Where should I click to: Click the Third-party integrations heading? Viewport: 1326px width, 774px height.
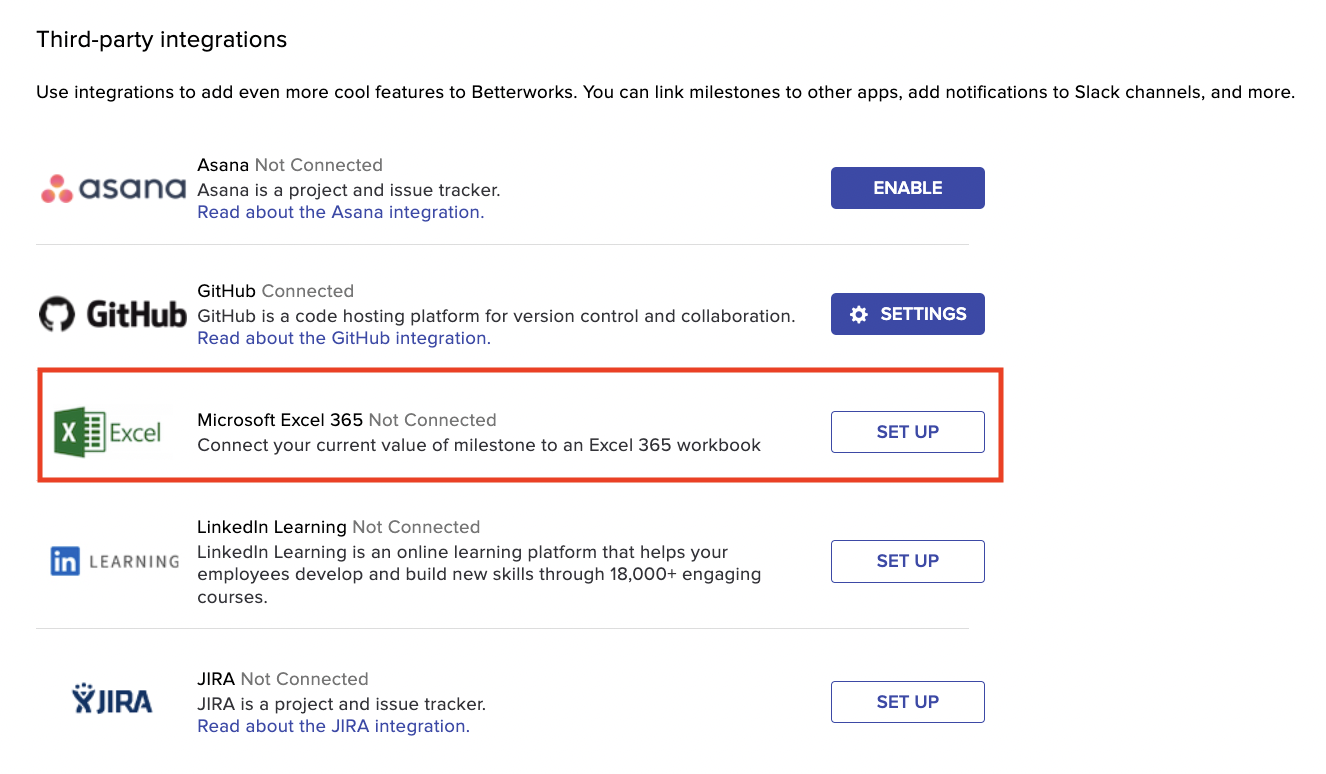pyautogui.click(x=161, y=39)
